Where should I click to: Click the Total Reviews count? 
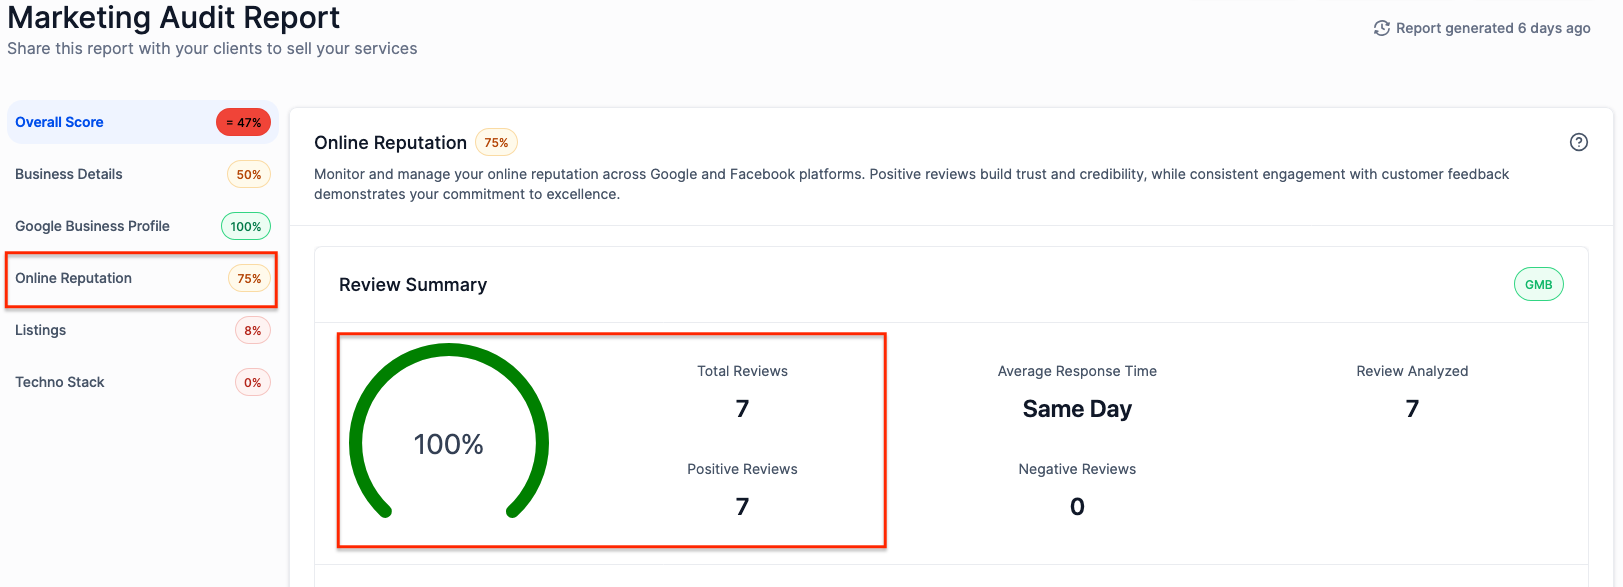tap(742, 409)
